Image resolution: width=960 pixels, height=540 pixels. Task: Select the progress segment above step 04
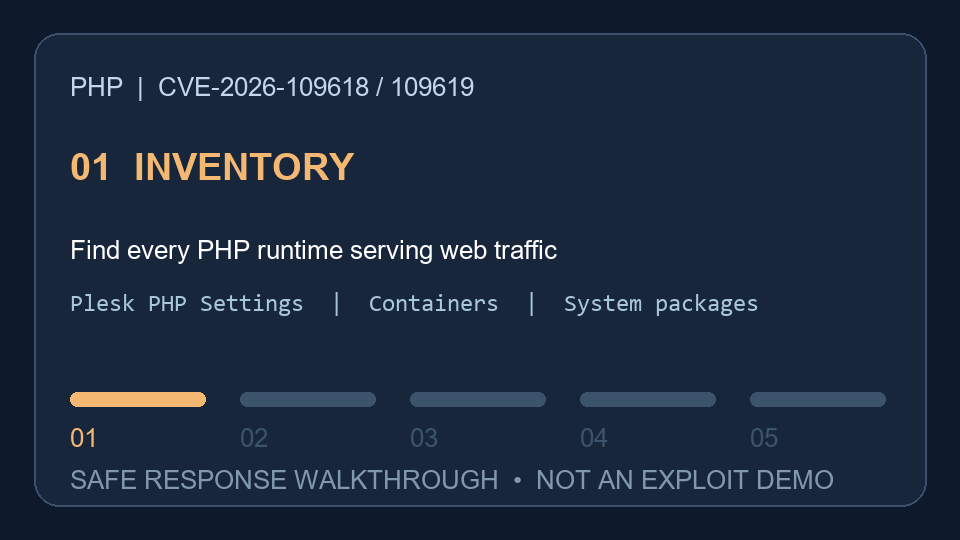coord(648,399)
